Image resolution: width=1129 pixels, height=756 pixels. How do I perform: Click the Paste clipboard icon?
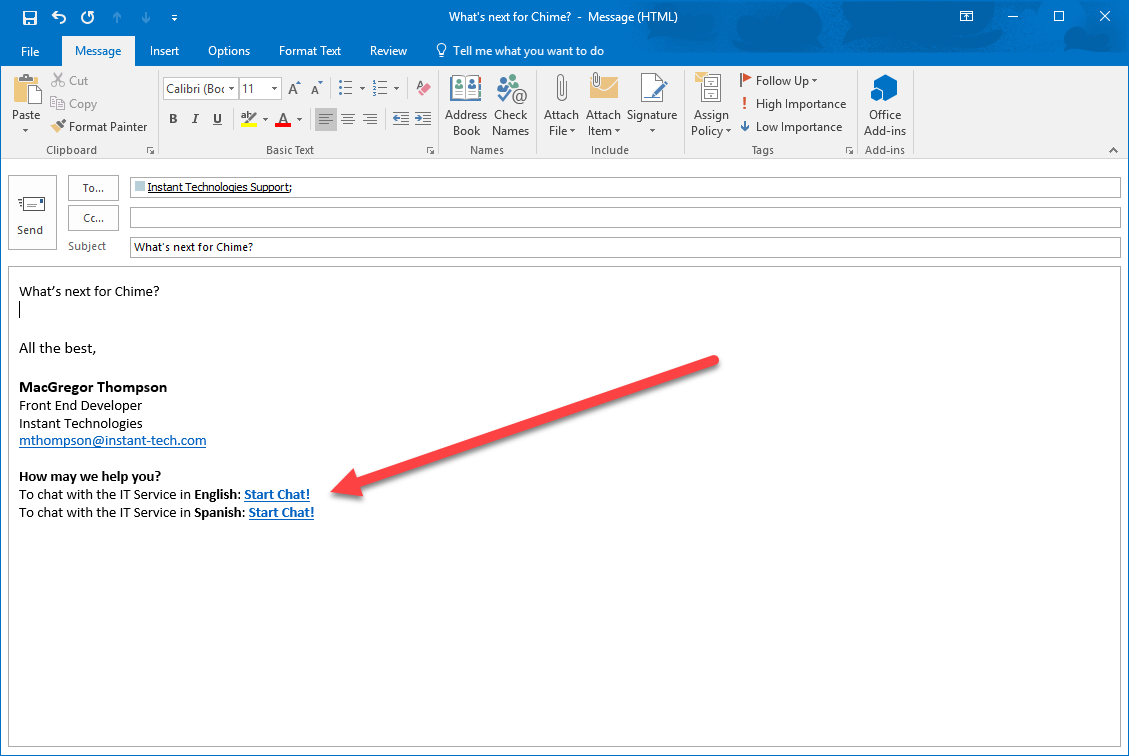point(27,90)
